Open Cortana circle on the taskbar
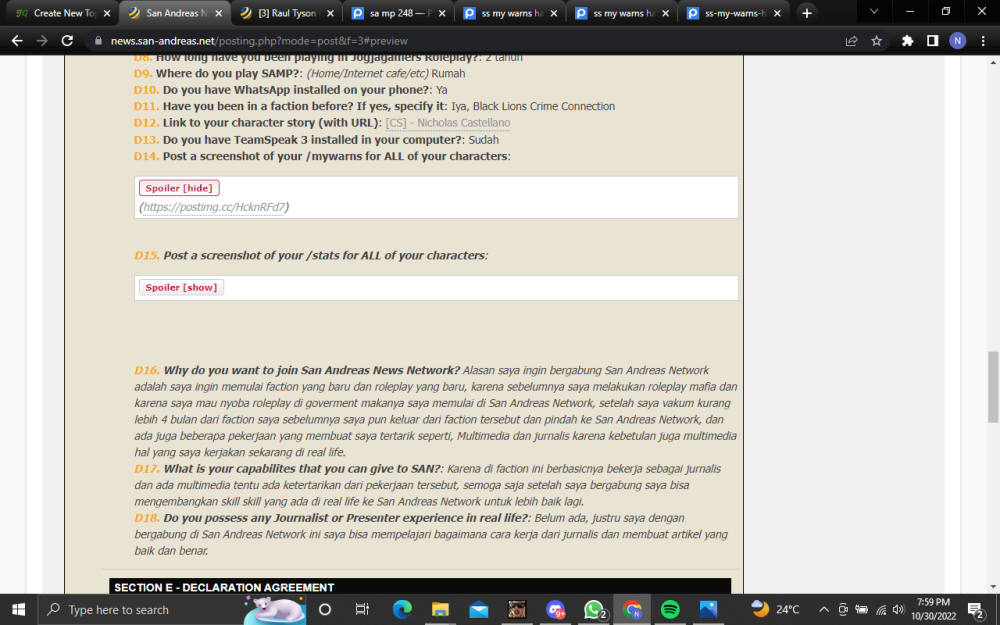Viewport: 1000px width, 625px height. click(x=325, y=610)
